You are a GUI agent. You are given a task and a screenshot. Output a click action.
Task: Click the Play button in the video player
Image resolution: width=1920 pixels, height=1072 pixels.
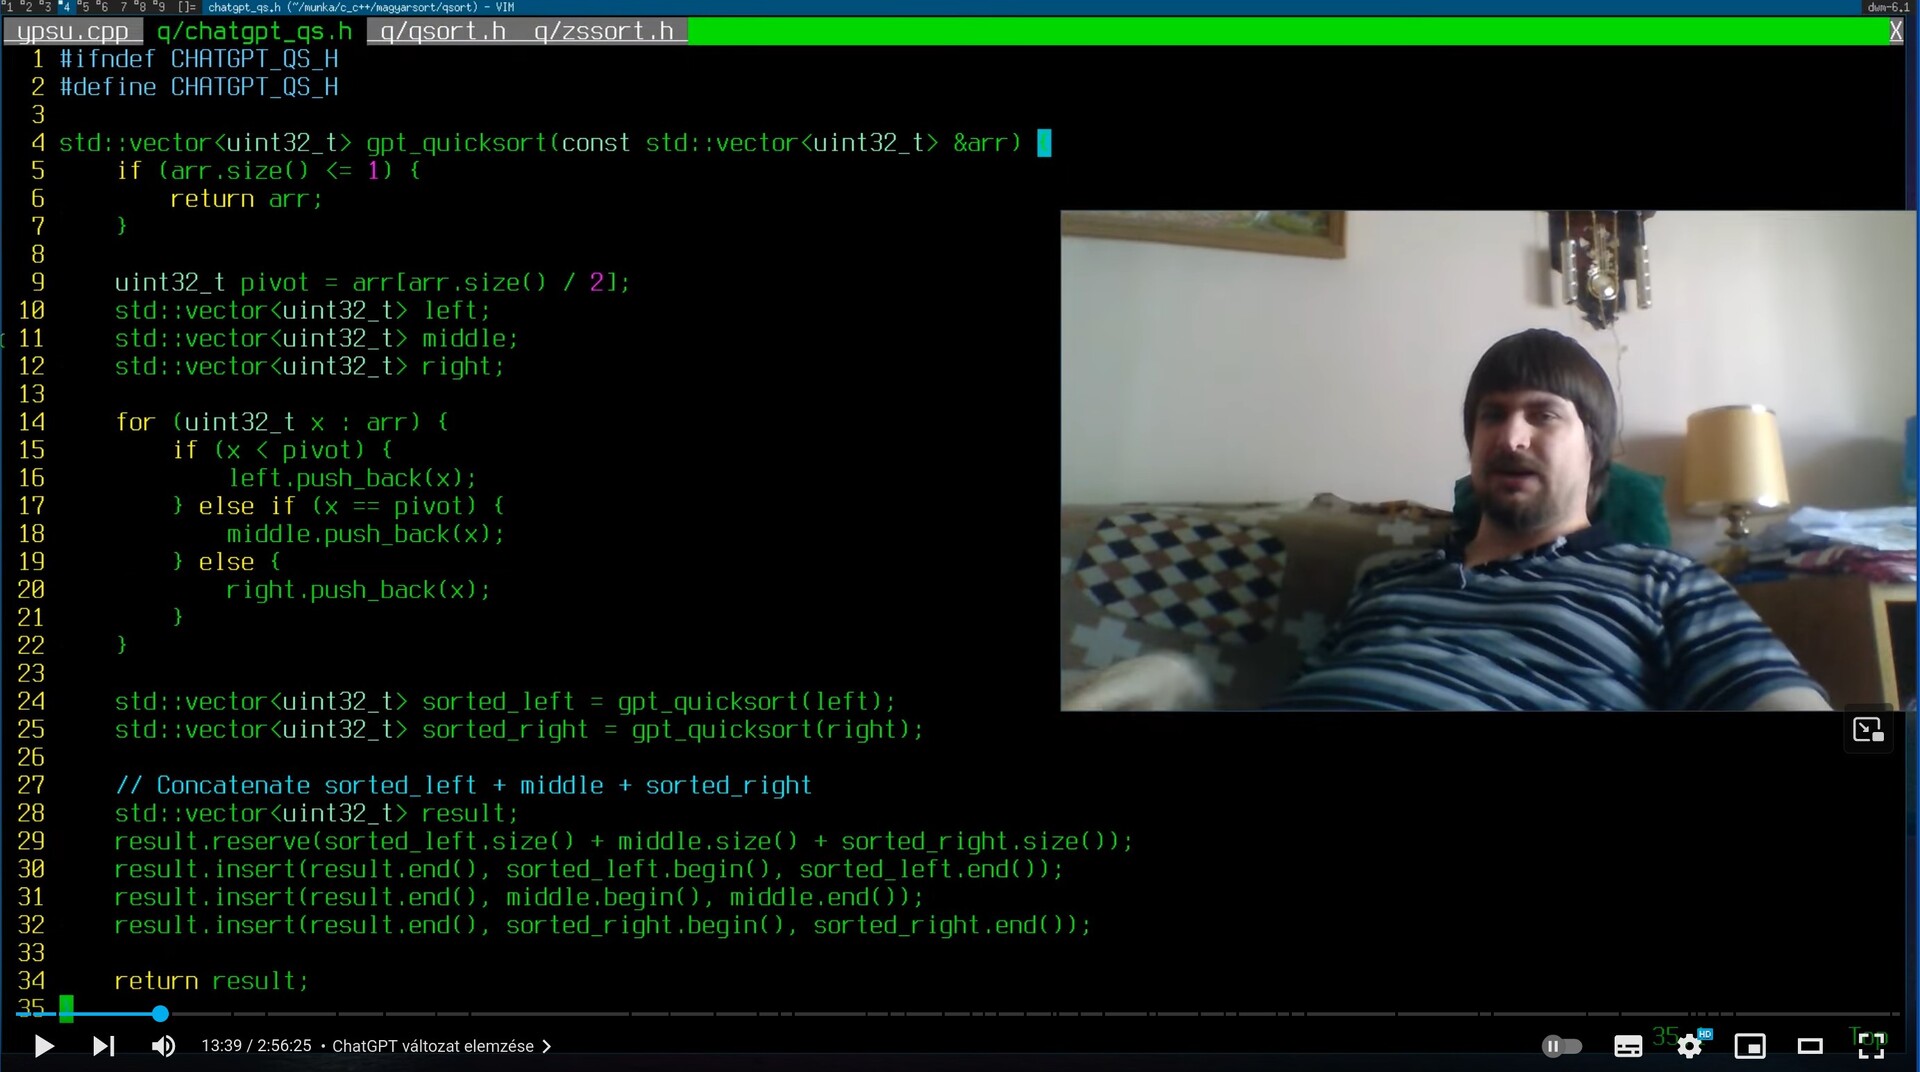click(44, 1046)
